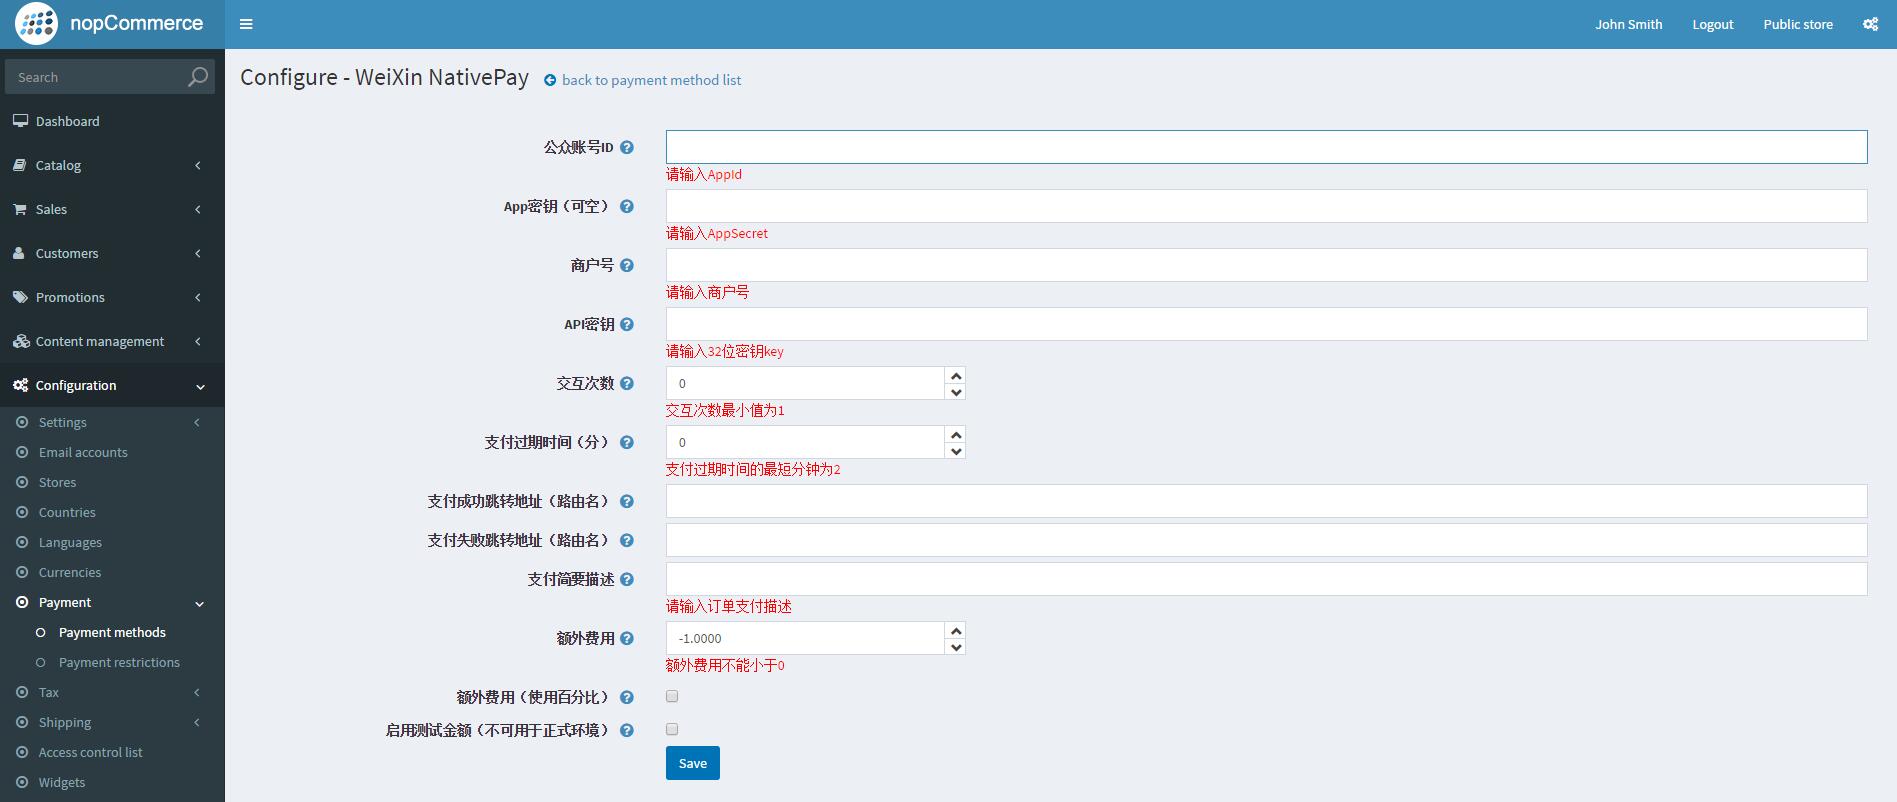This screenshot has width=1897, height=802.
Task: Click the Dashboard monitor icon
Action: [x=20, y=121]
